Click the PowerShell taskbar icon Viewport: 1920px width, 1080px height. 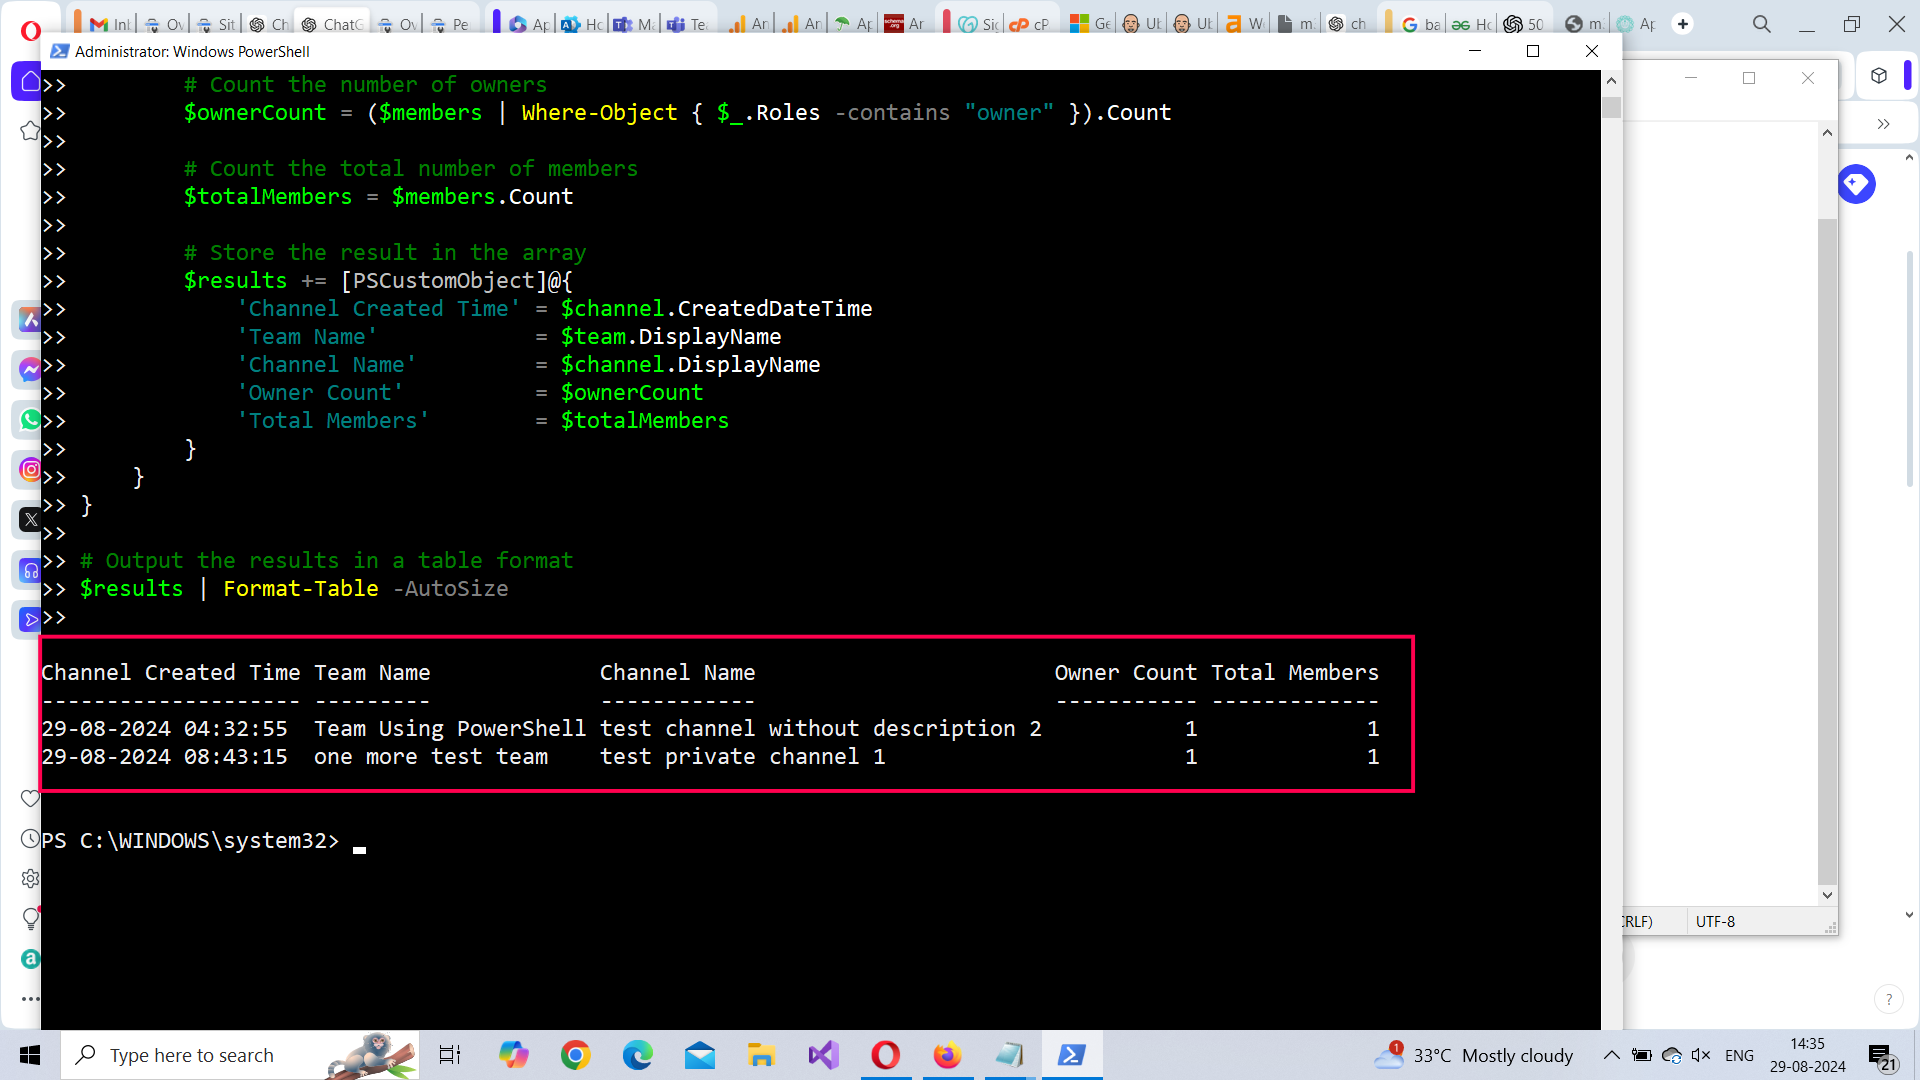tap(1071, 1055)
